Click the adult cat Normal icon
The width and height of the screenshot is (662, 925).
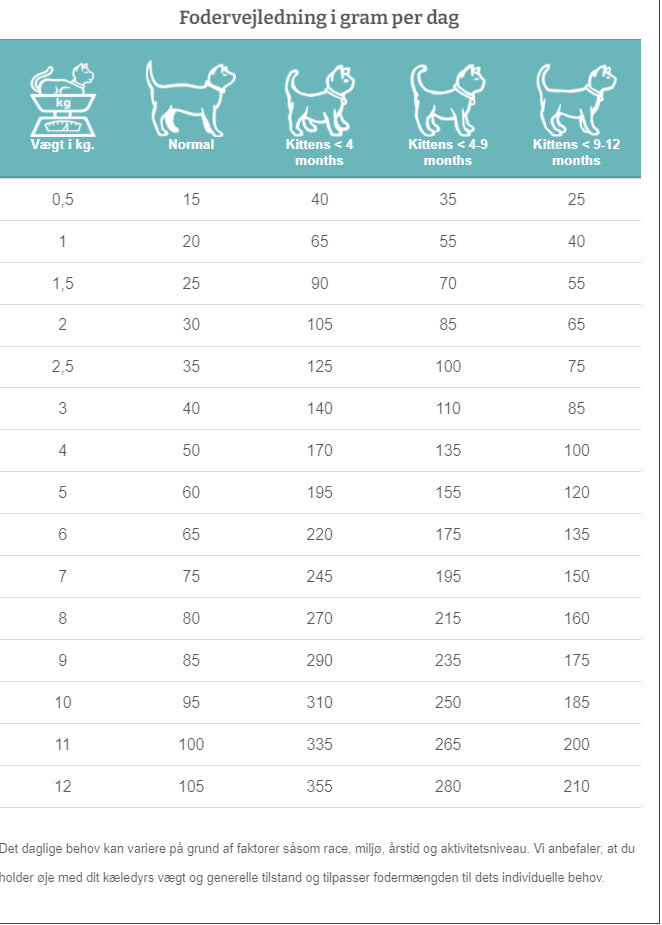[190, 97]
